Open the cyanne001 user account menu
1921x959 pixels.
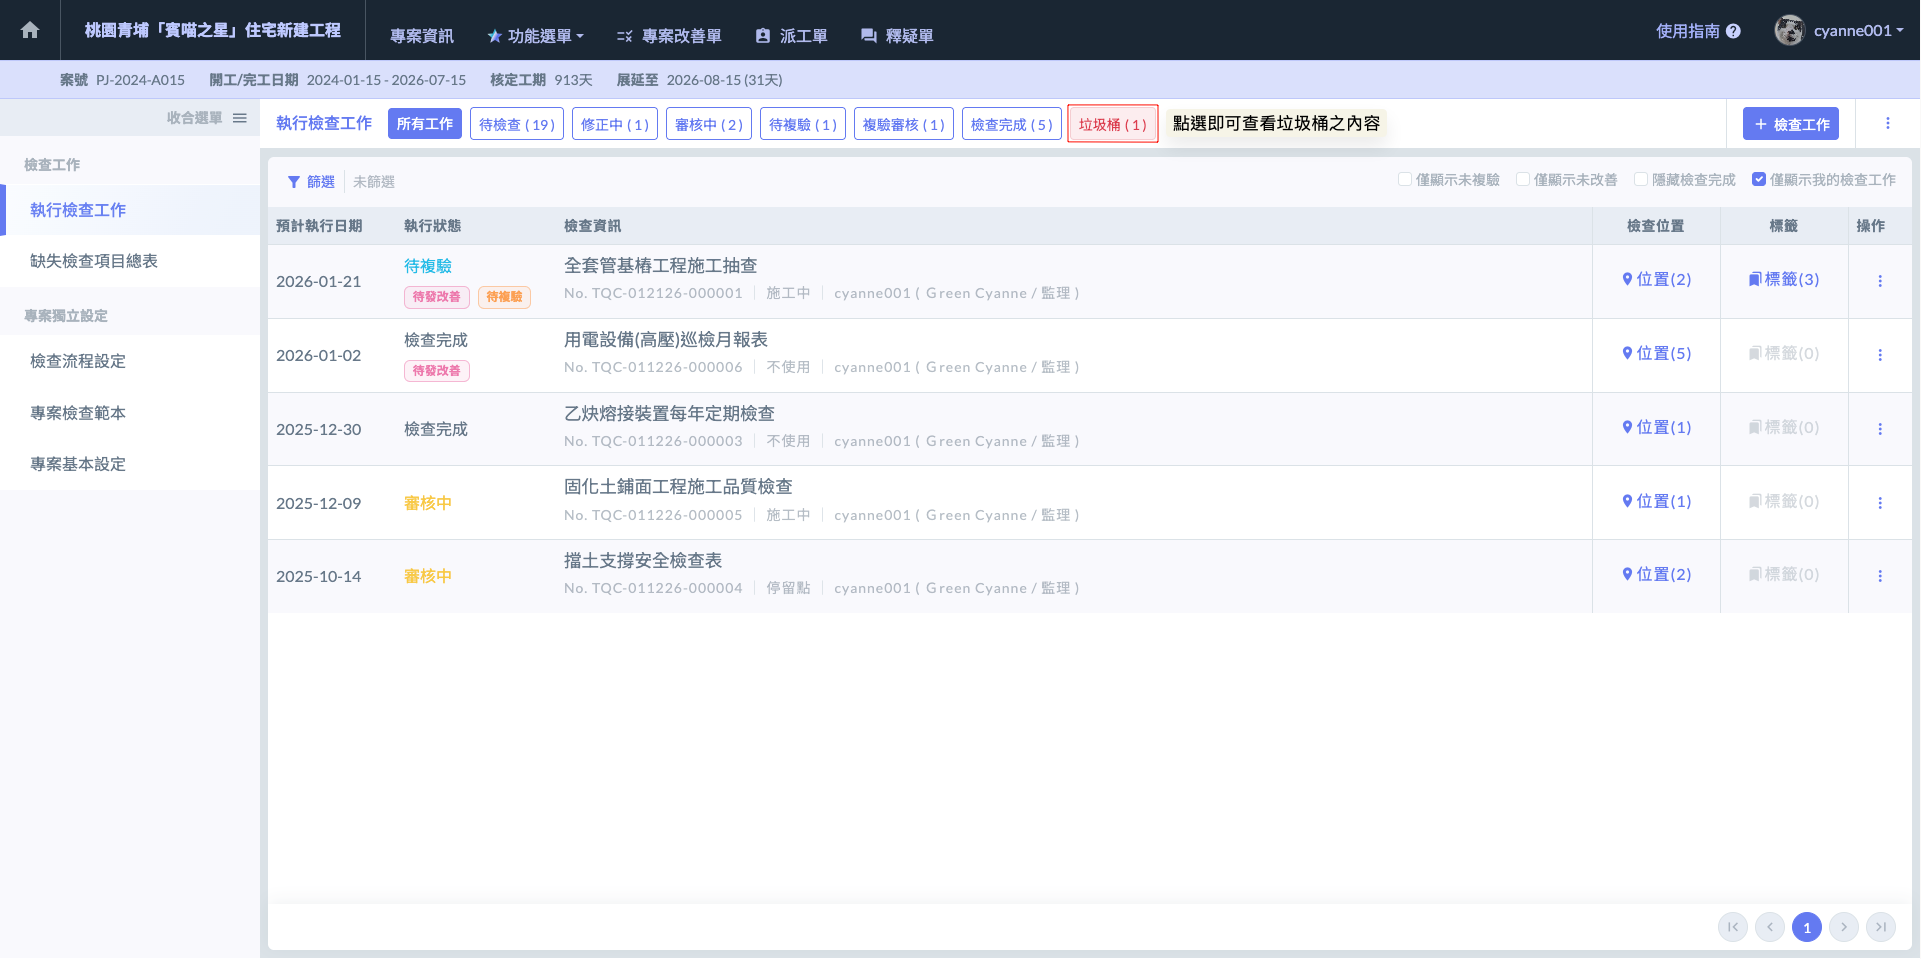(x=1839, y=30)
